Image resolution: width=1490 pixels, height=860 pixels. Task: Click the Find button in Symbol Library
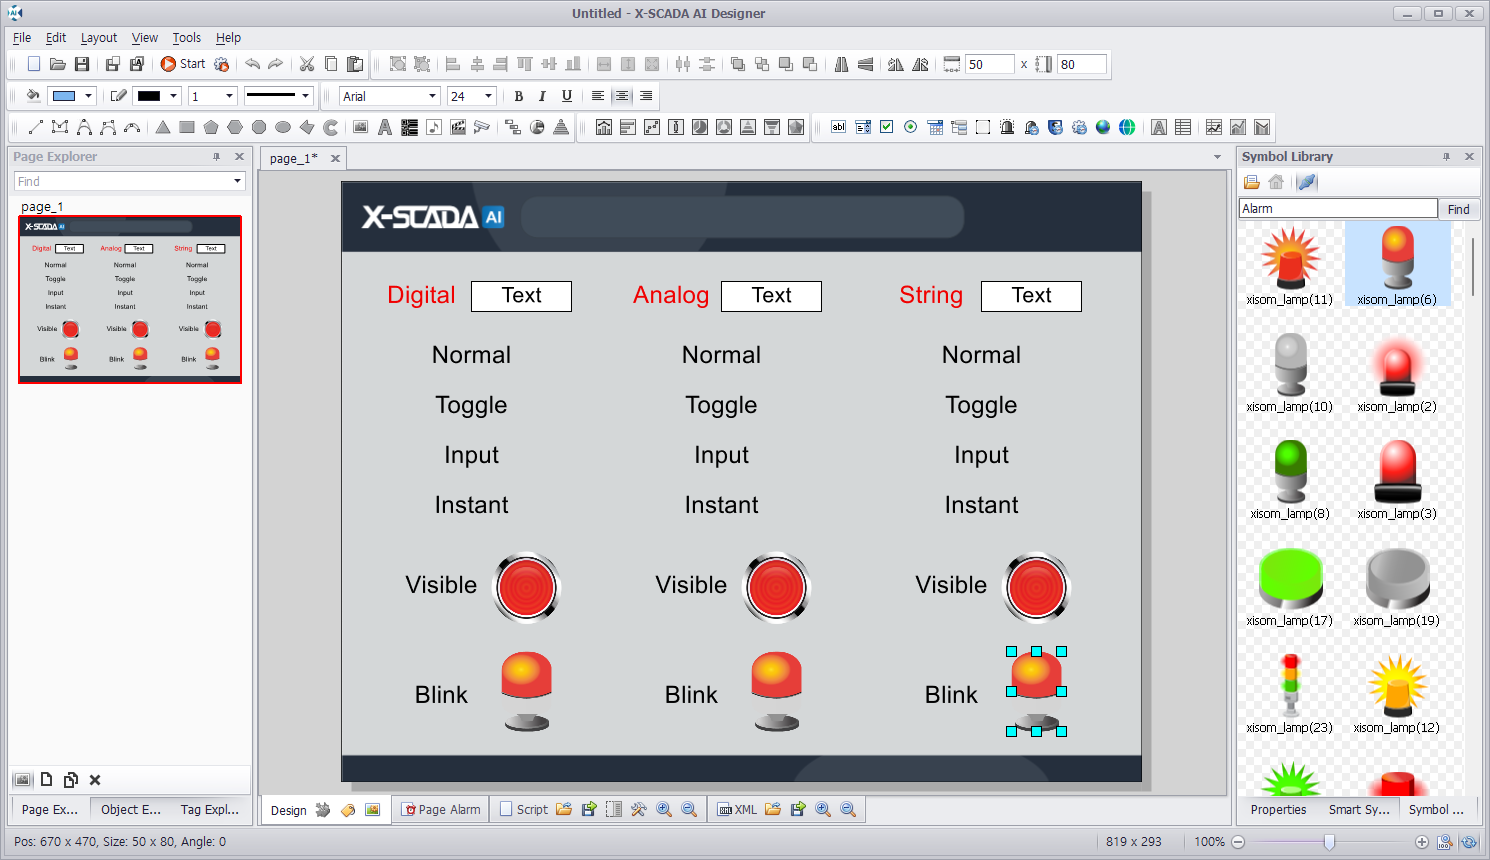1459,209
